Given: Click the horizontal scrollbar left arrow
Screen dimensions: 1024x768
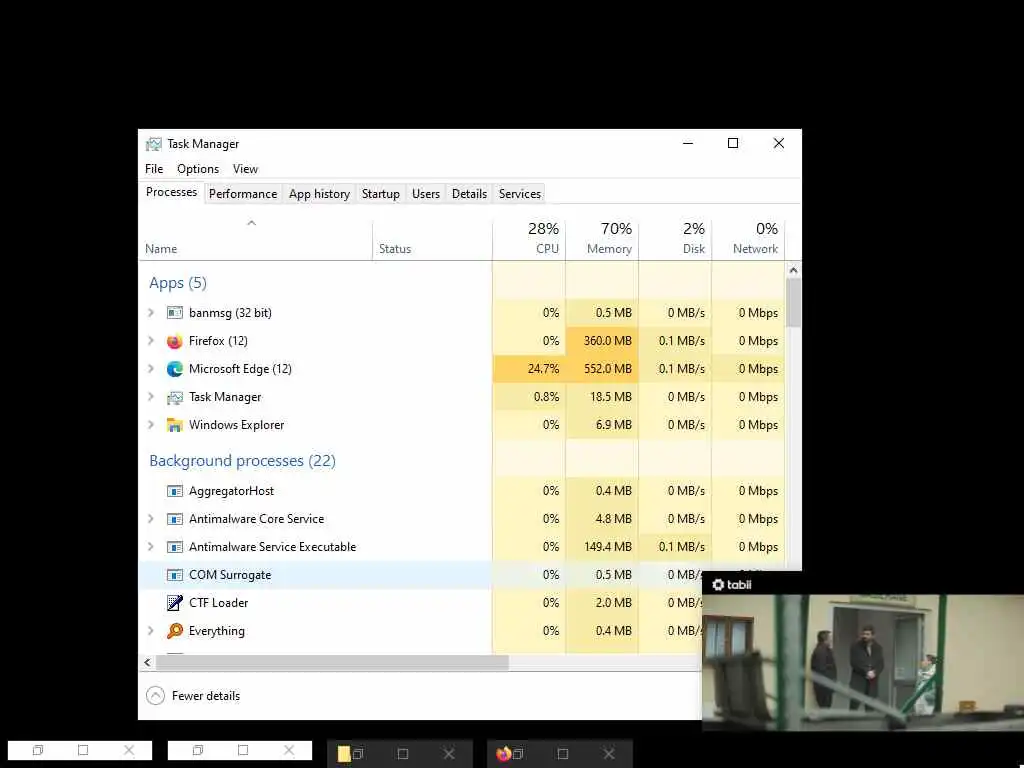Looking at the screenshot, I should 148,662.
